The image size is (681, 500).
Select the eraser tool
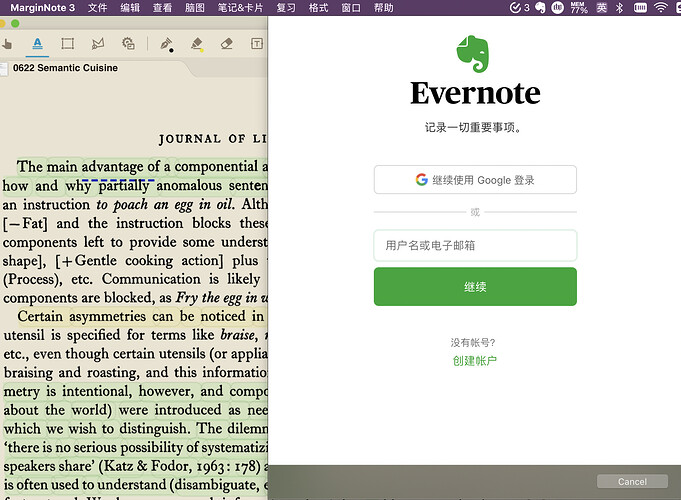pyautogui.click(x=227, y=43)
